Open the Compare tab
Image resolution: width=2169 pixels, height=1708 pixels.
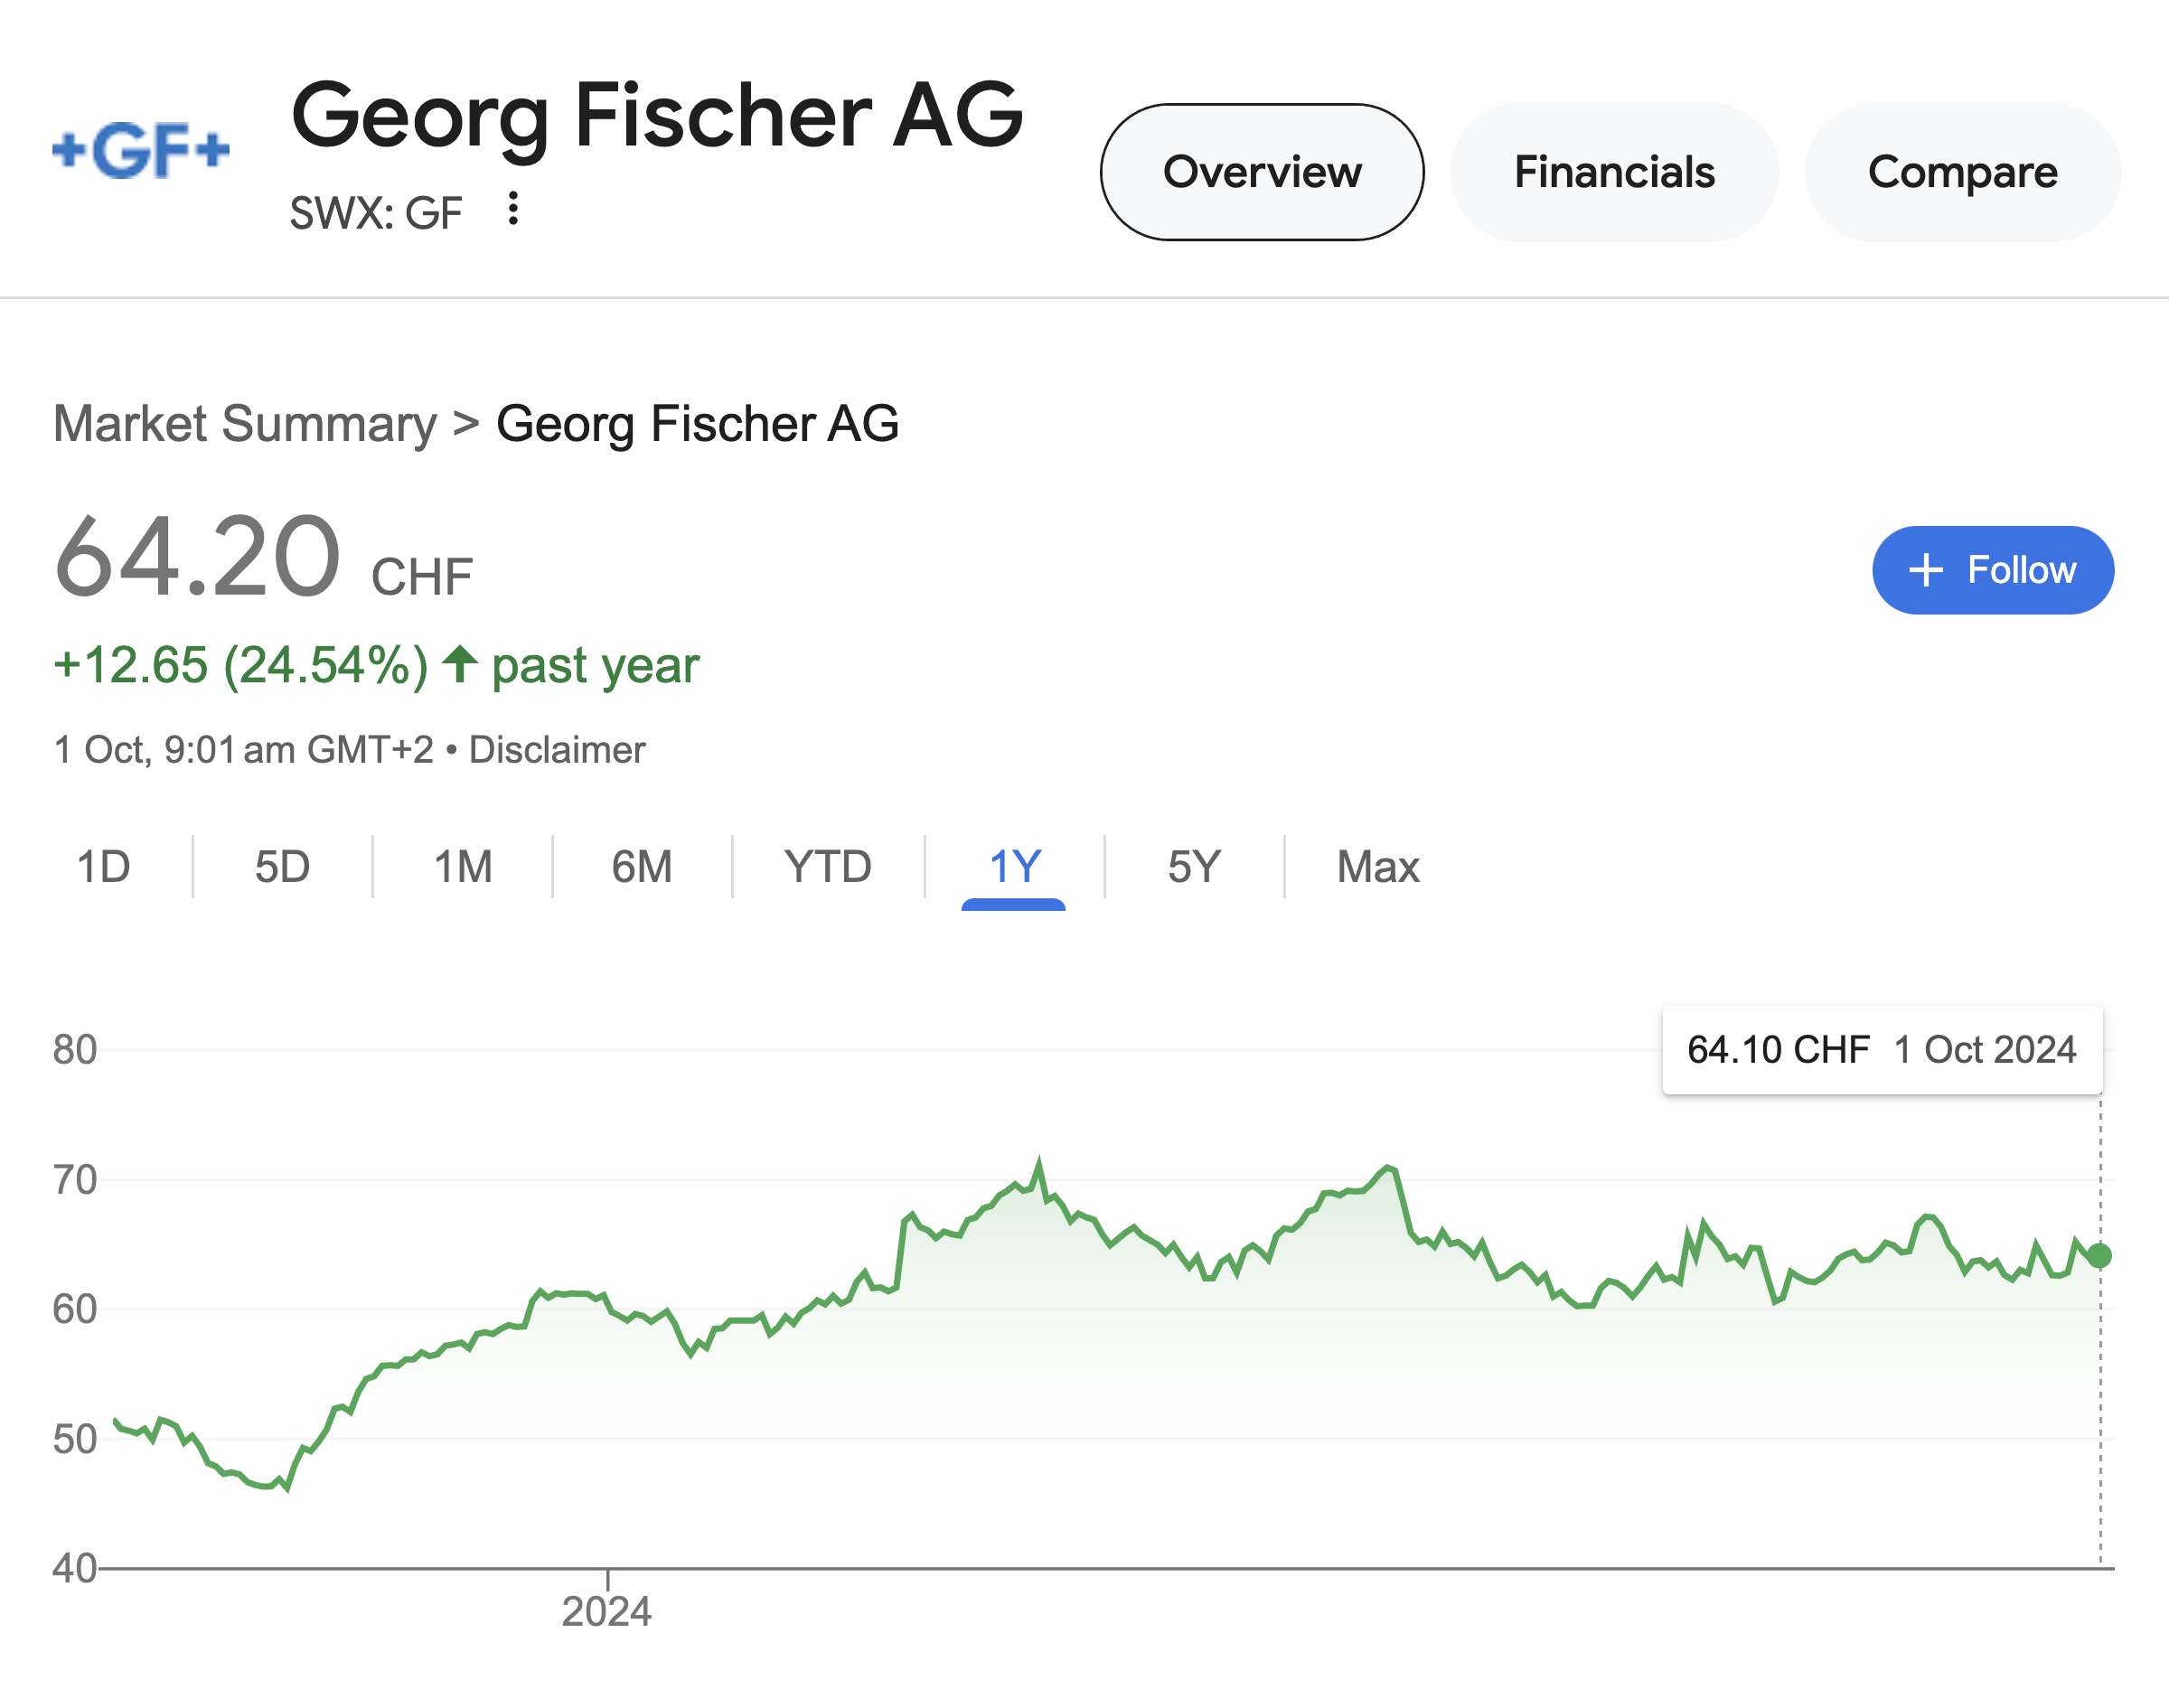pos(1962,172)
